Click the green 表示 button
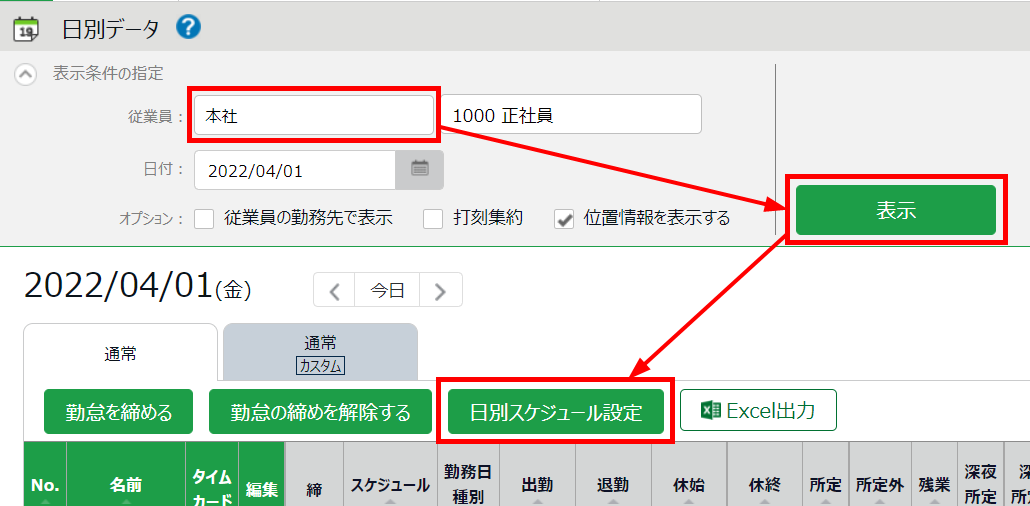Image resolution: width=1030 pixels, height=506 pixels. point(896,210)
